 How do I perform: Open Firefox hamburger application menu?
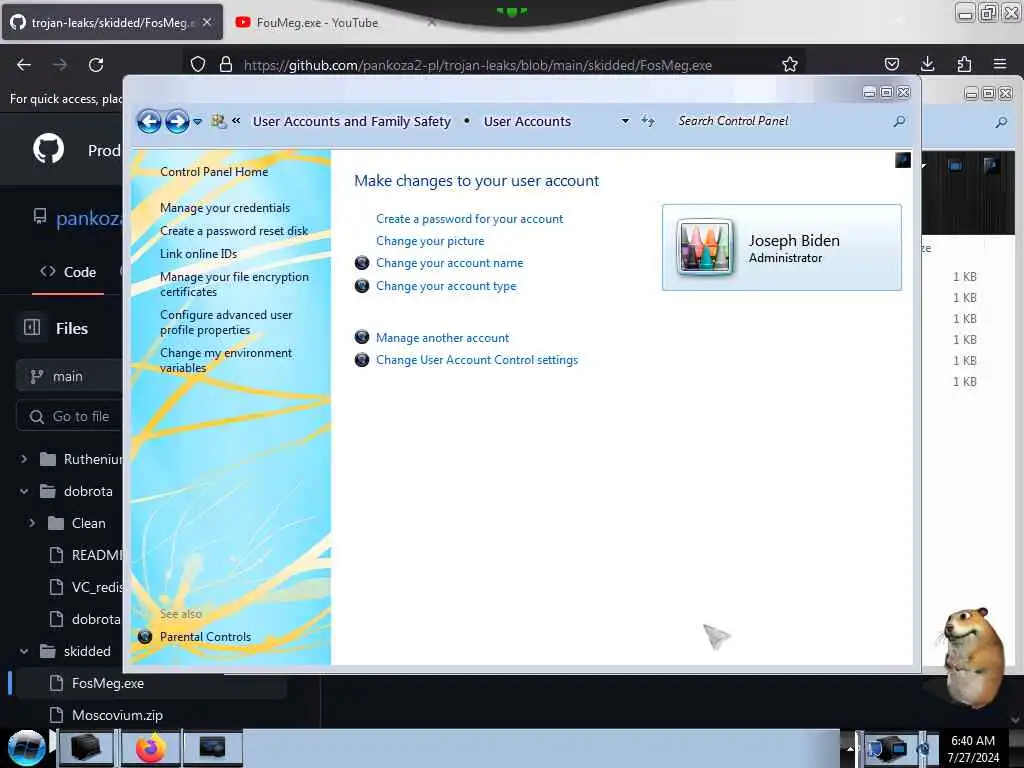click(x=1000, y=64)
